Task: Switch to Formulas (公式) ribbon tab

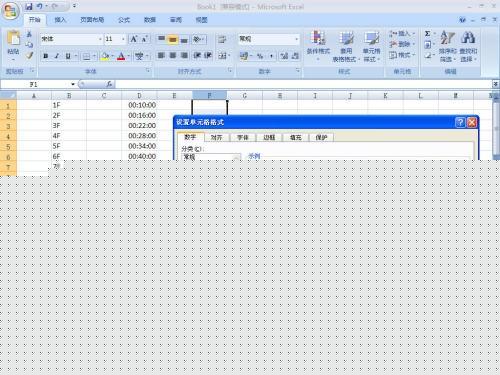Action: click(x=124, y=20)
